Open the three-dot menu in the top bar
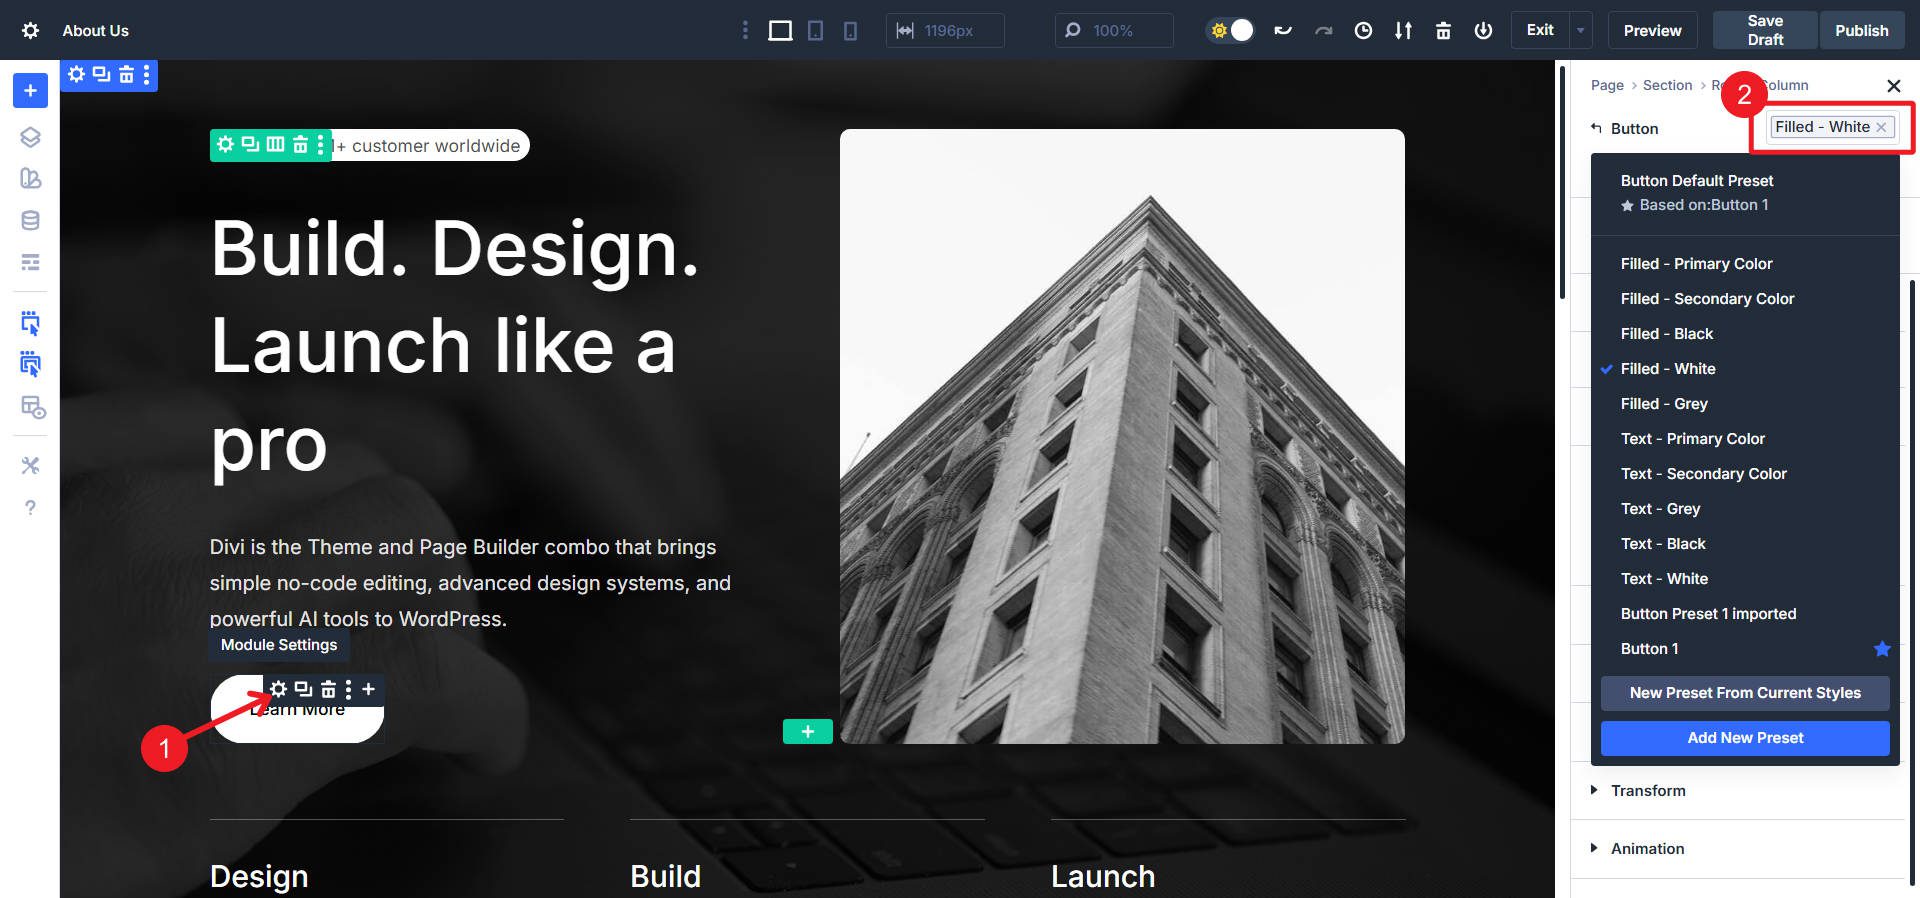 (x=745, y=30)
